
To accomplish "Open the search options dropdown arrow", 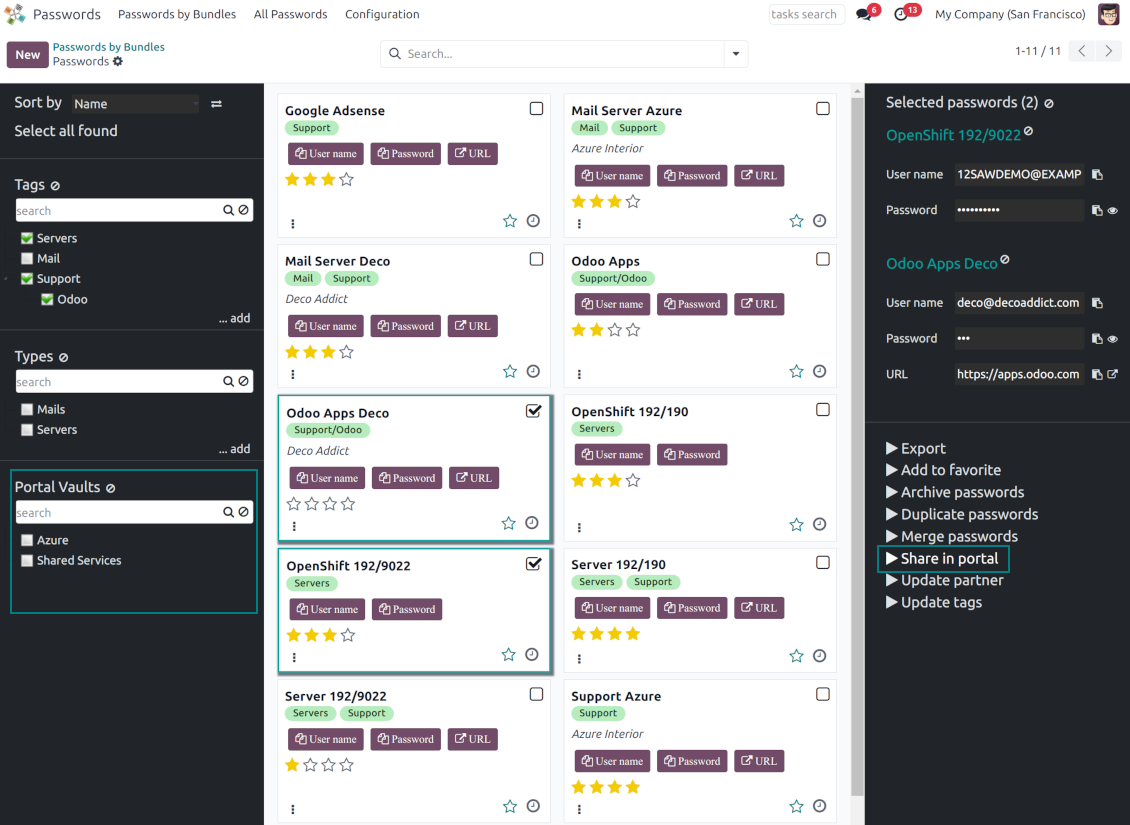I will [736, 54].
